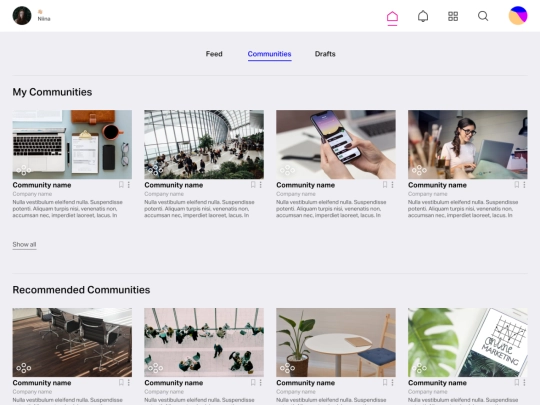The height and width of the screenshot is (405, 540).
Task: Click Community name under overhead crowd image
Action: 174,383
